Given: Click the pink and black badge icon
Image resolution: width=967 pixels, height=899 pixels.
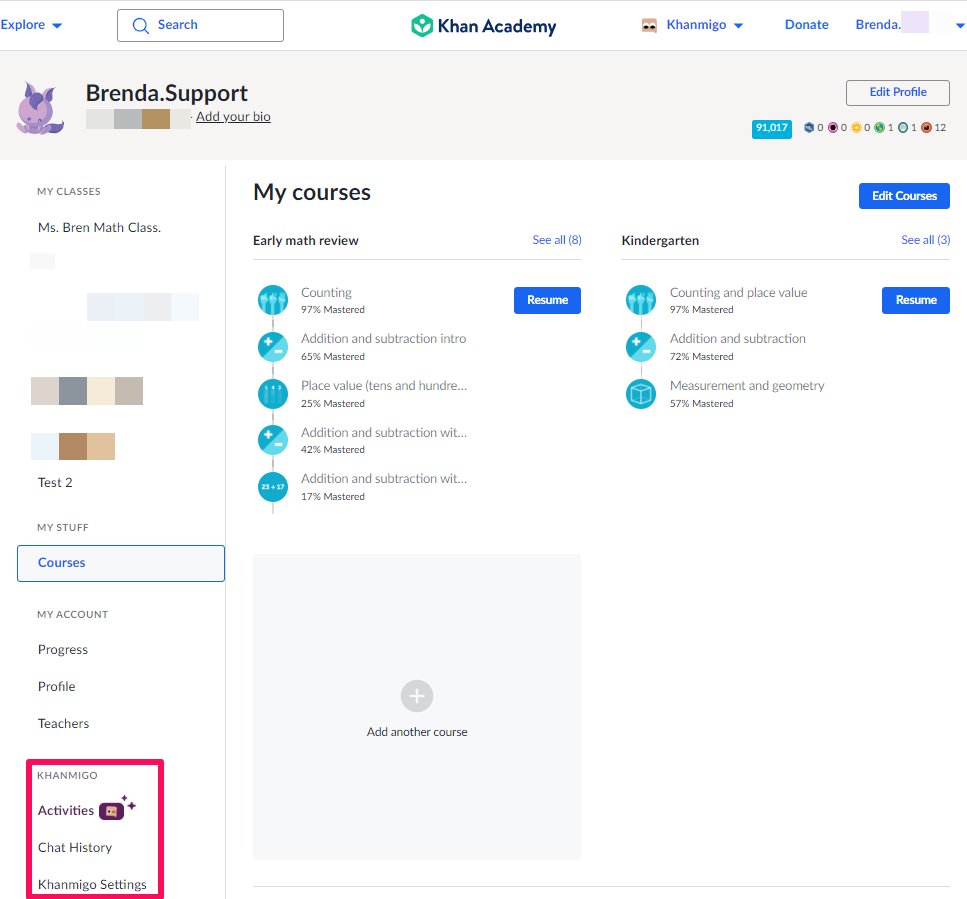Looking at the screenshot, I should (833, 128).
